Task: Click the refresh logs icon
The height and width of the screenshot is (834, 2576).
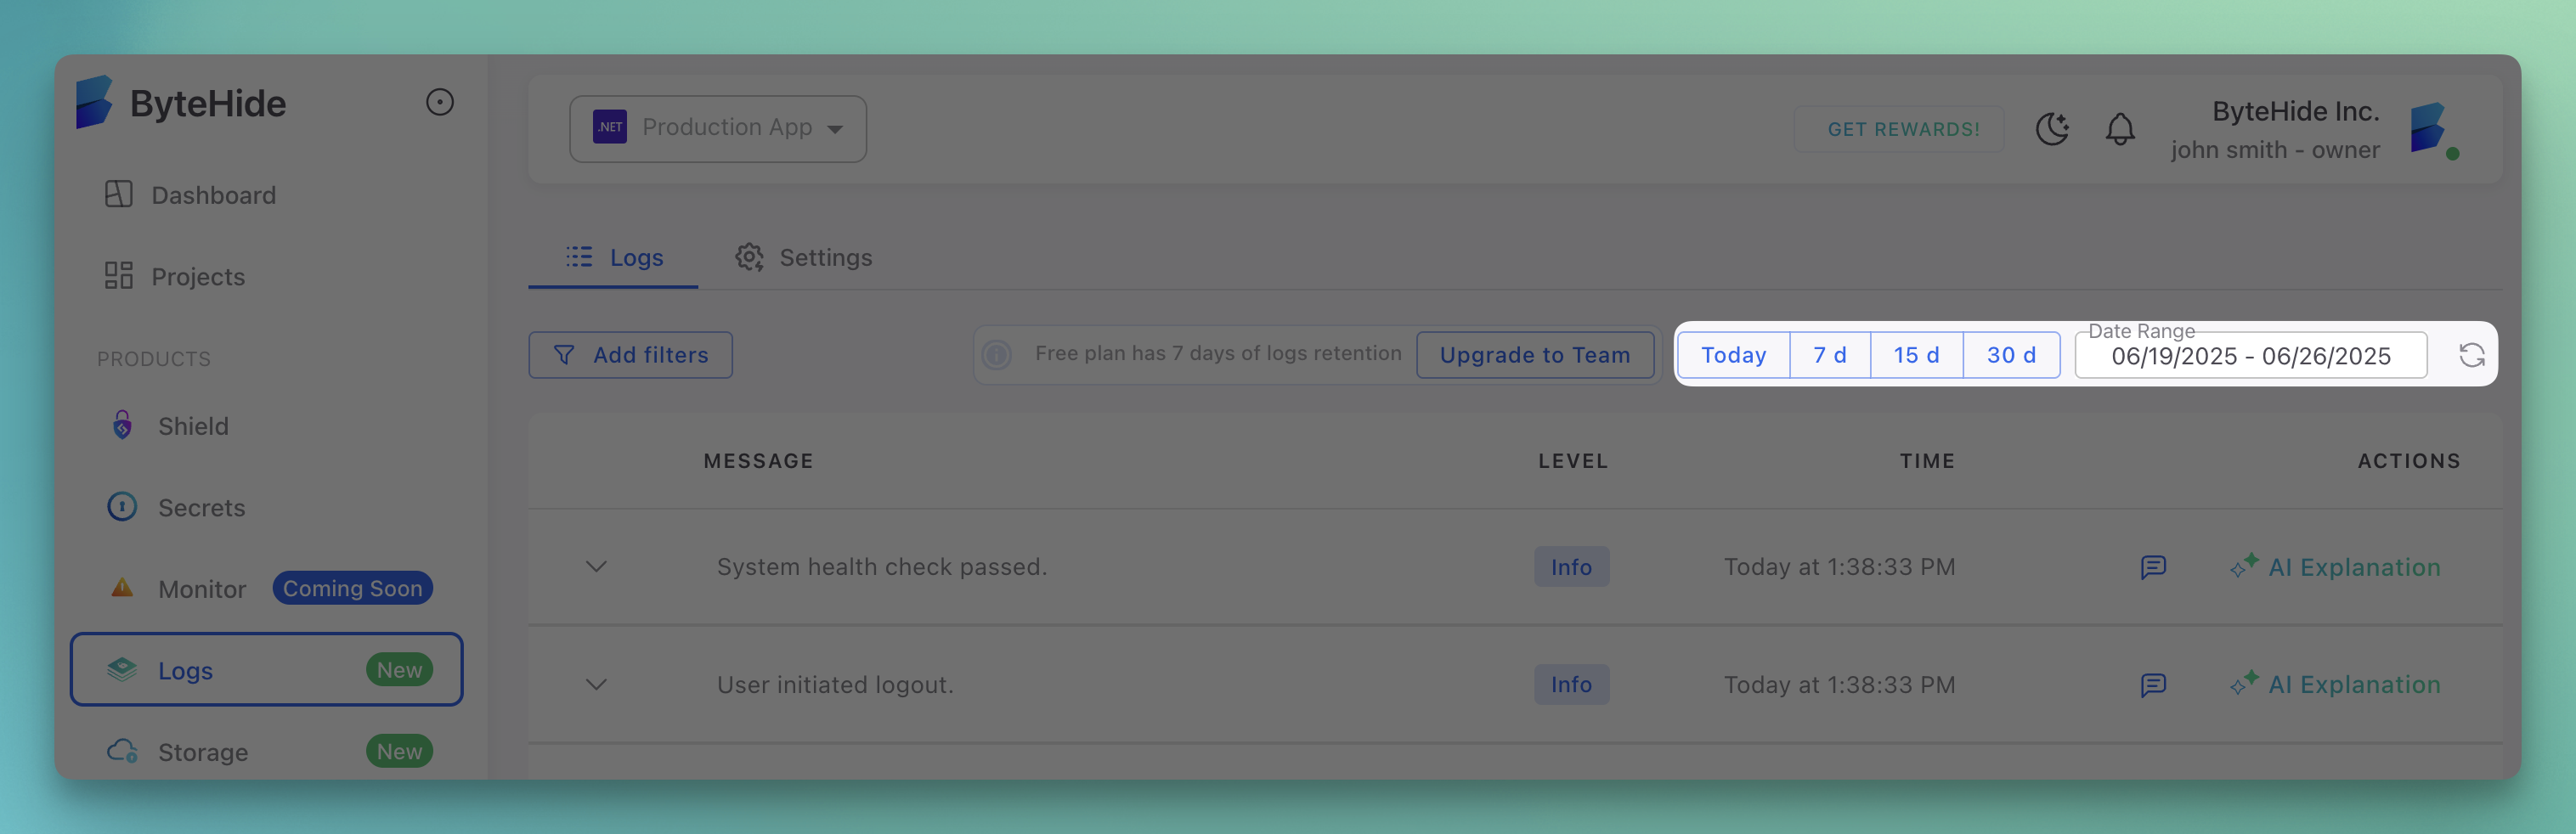Action: pyautogui.click(x=2471, y=355)
